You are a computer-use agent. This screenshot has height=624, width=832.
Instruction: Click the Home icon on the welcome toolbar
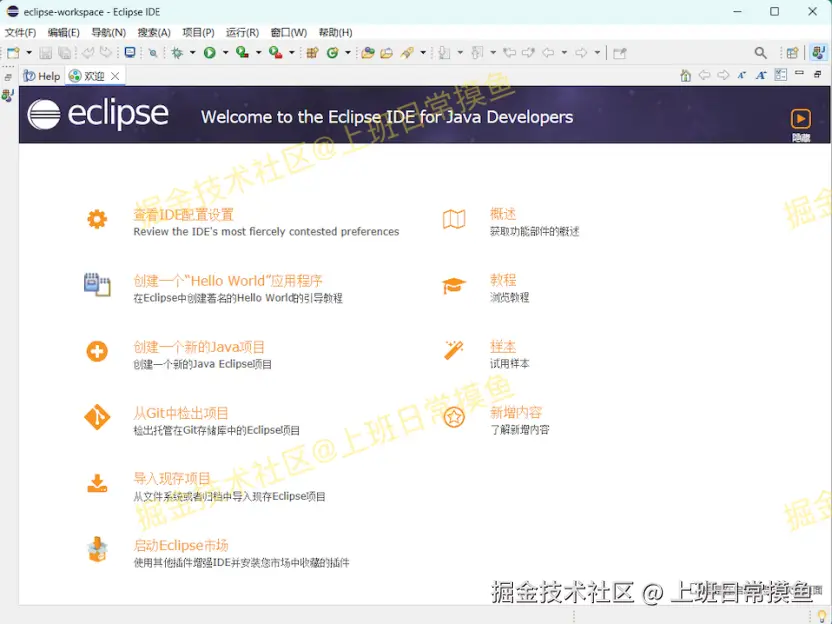click(x=686, y=75)
